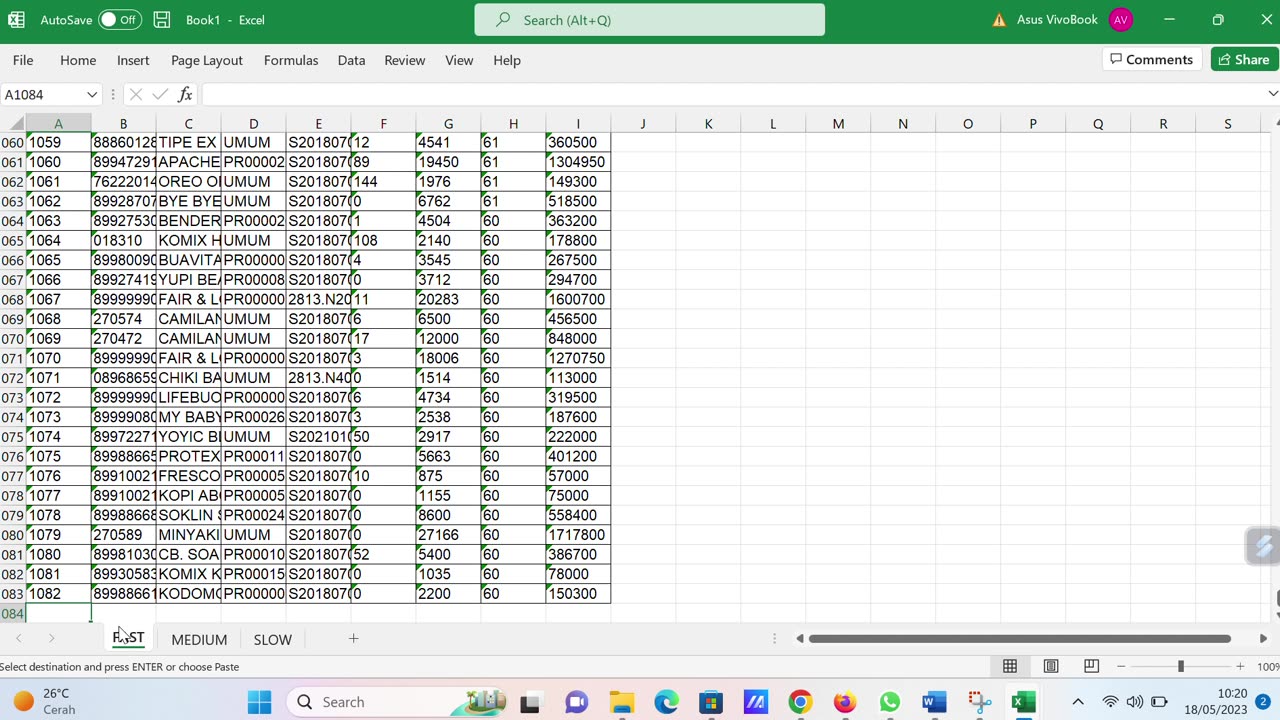The width and height of the screenshot is (1280, 720).
Task: Open the View tab
Action: point(459,60)
